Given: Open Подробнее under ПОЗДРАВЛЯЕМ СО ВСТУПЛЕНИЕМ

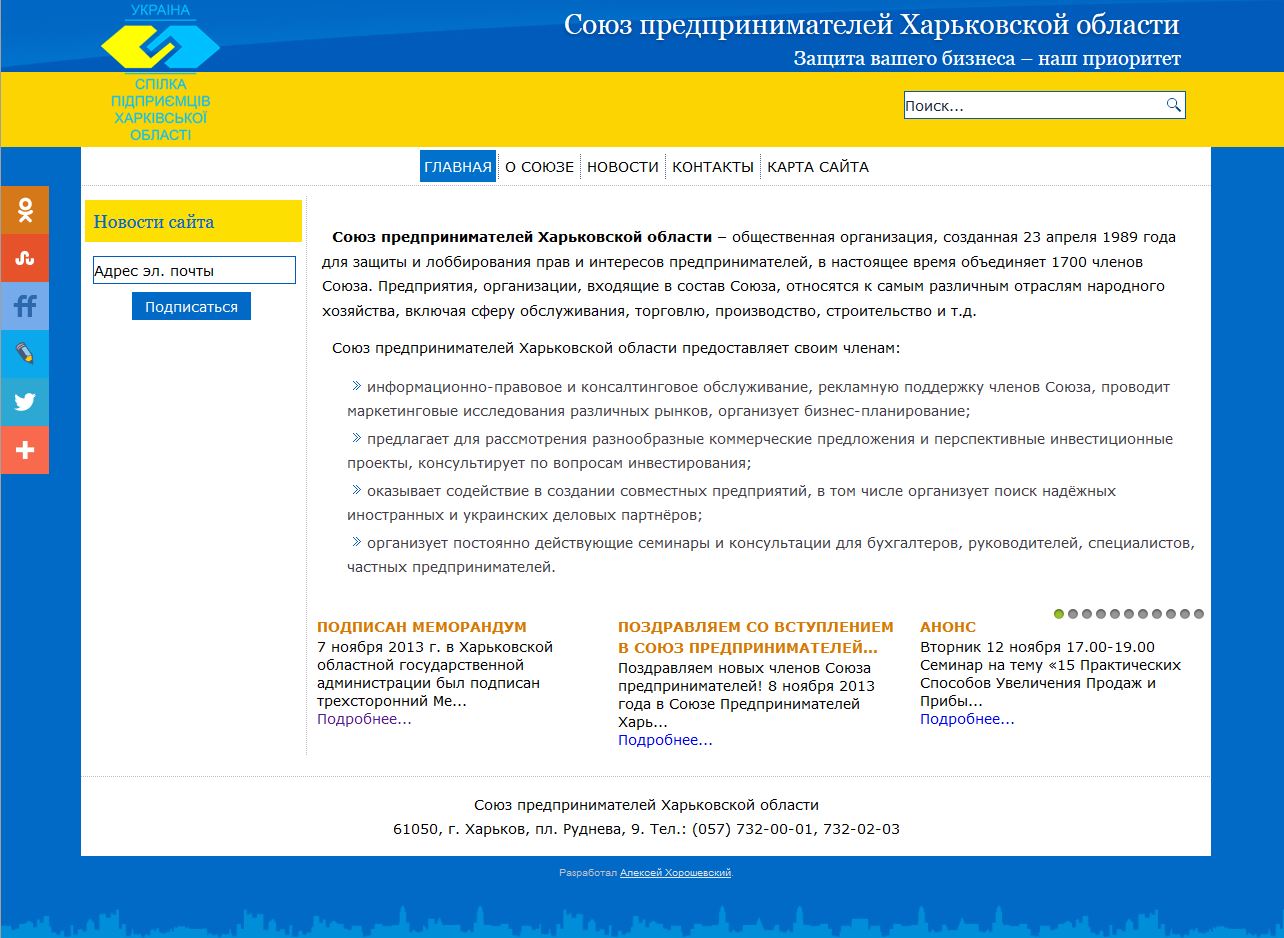Looking at the screenshot, I should tap(665, 740).
